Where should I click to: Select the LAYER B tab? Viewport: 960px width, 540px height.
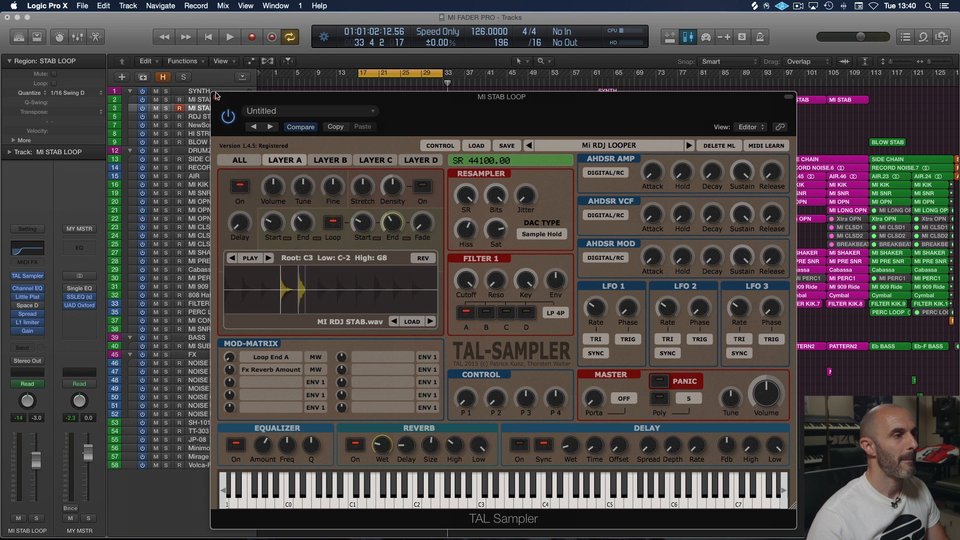pyautogui.click(x=330, y=160)
